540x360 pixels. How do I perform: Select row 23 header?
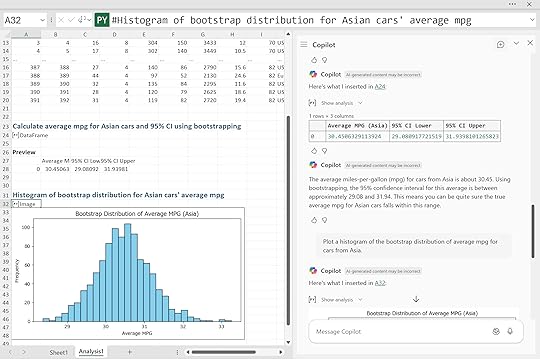click(x=6, y=126)
